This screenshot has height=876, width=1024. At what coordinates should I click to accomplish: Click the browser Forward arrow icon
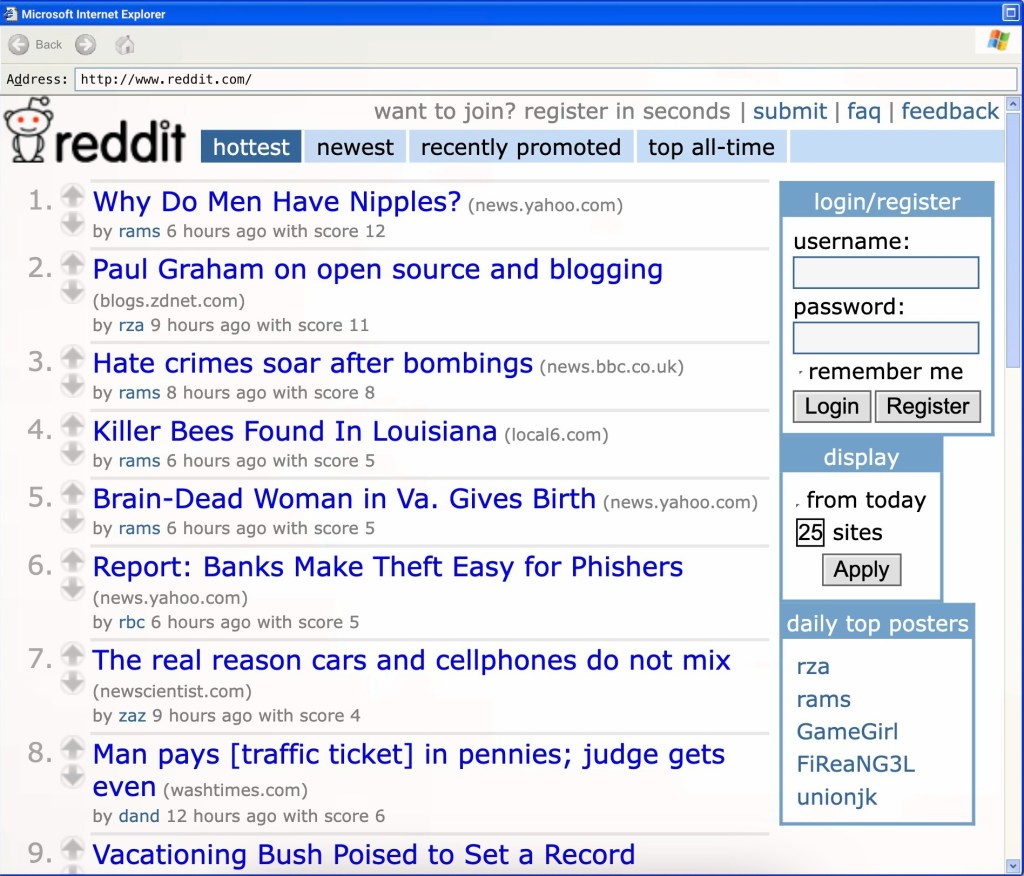(86, 44)
